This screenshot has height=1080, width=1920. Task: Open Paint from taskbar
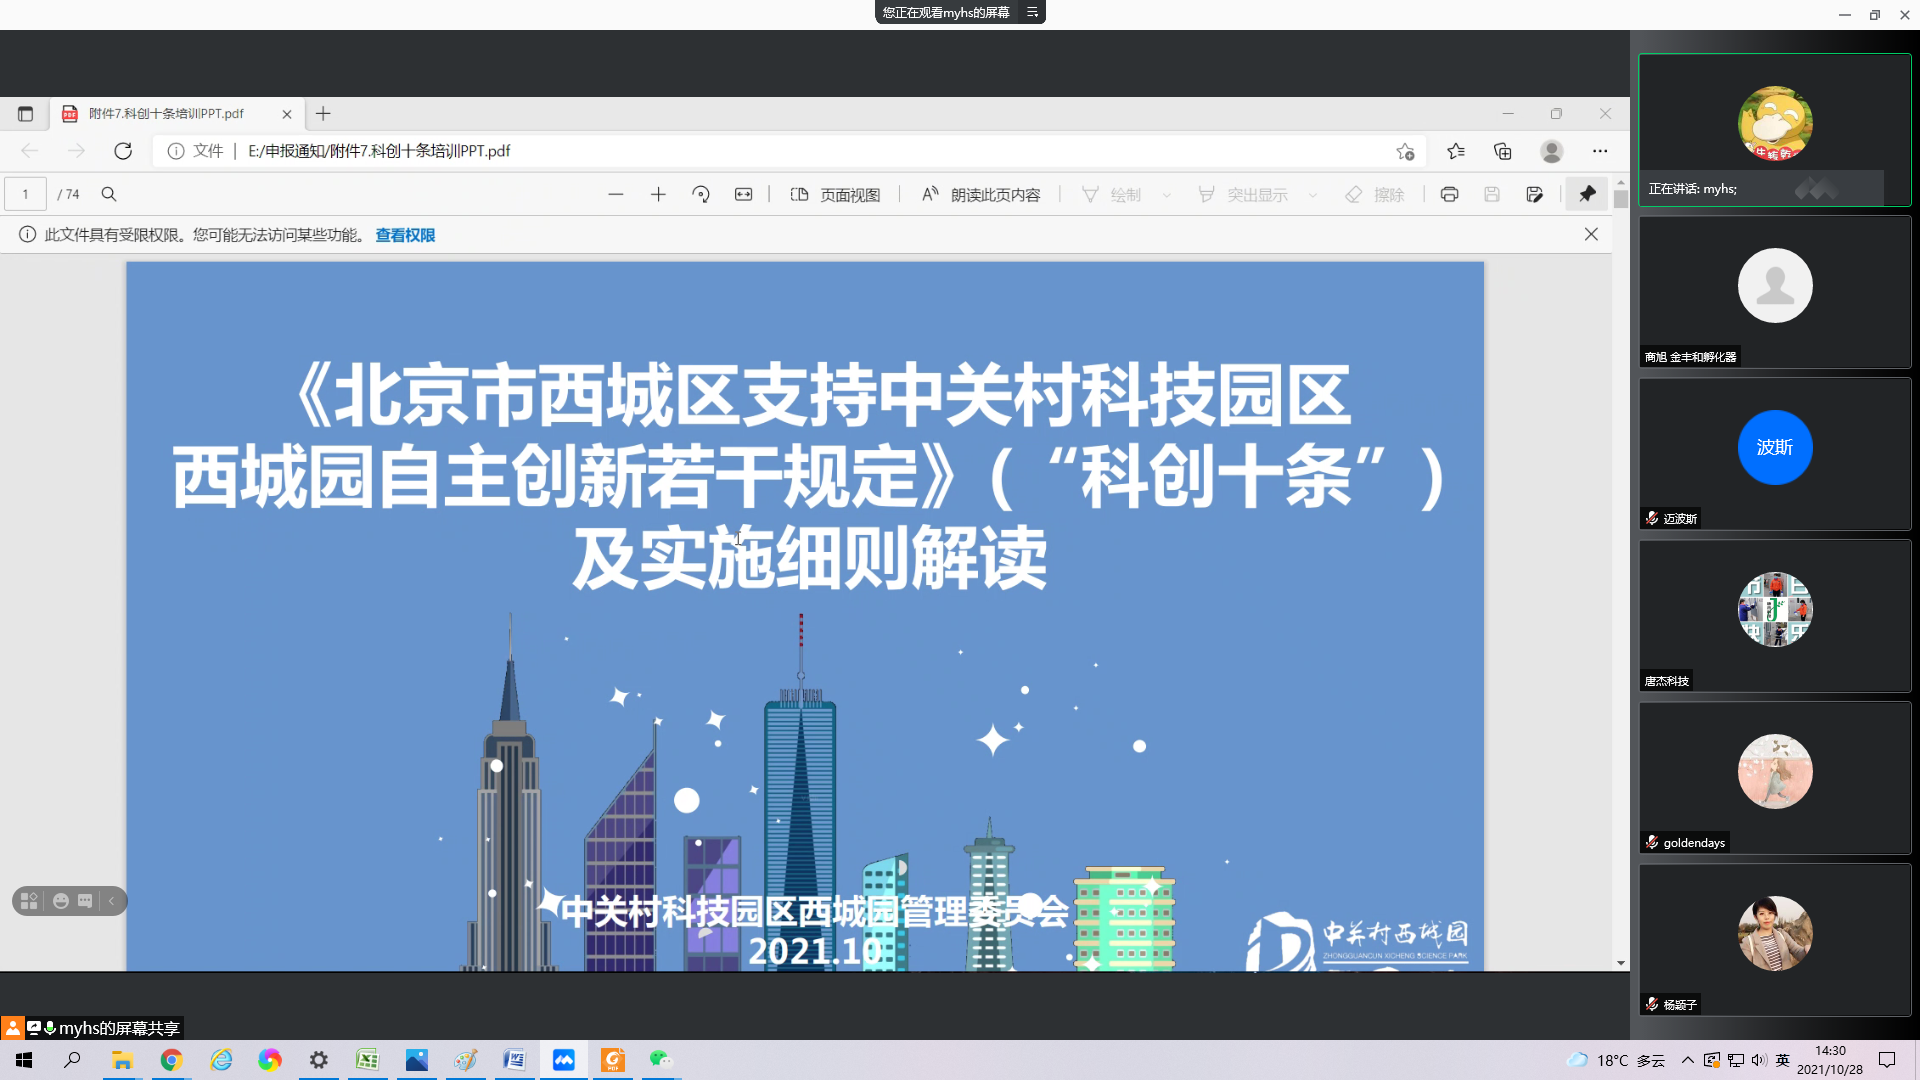point(465,1060)
